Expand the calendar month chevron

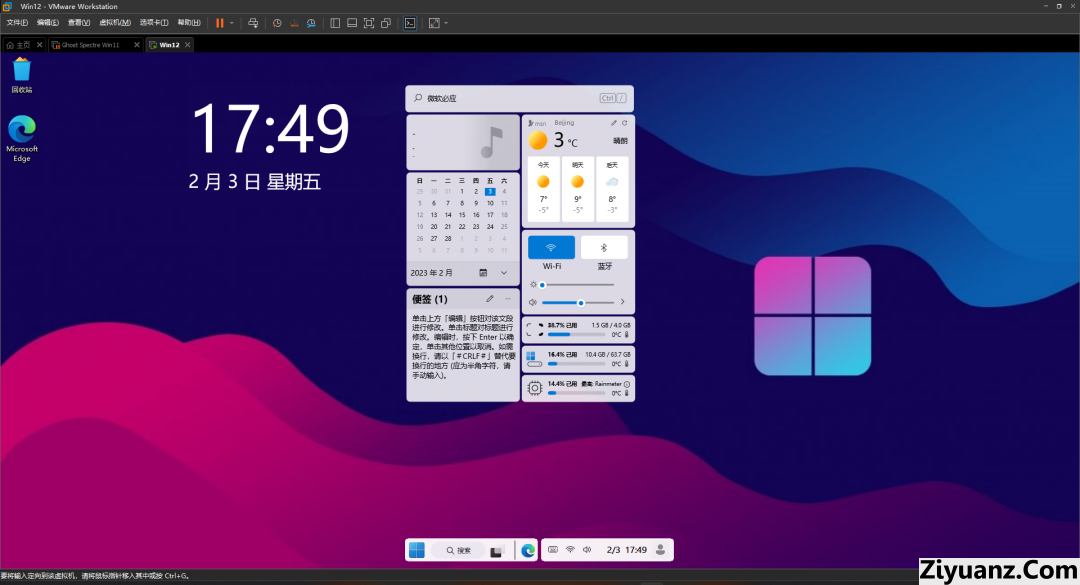(504, 272)
